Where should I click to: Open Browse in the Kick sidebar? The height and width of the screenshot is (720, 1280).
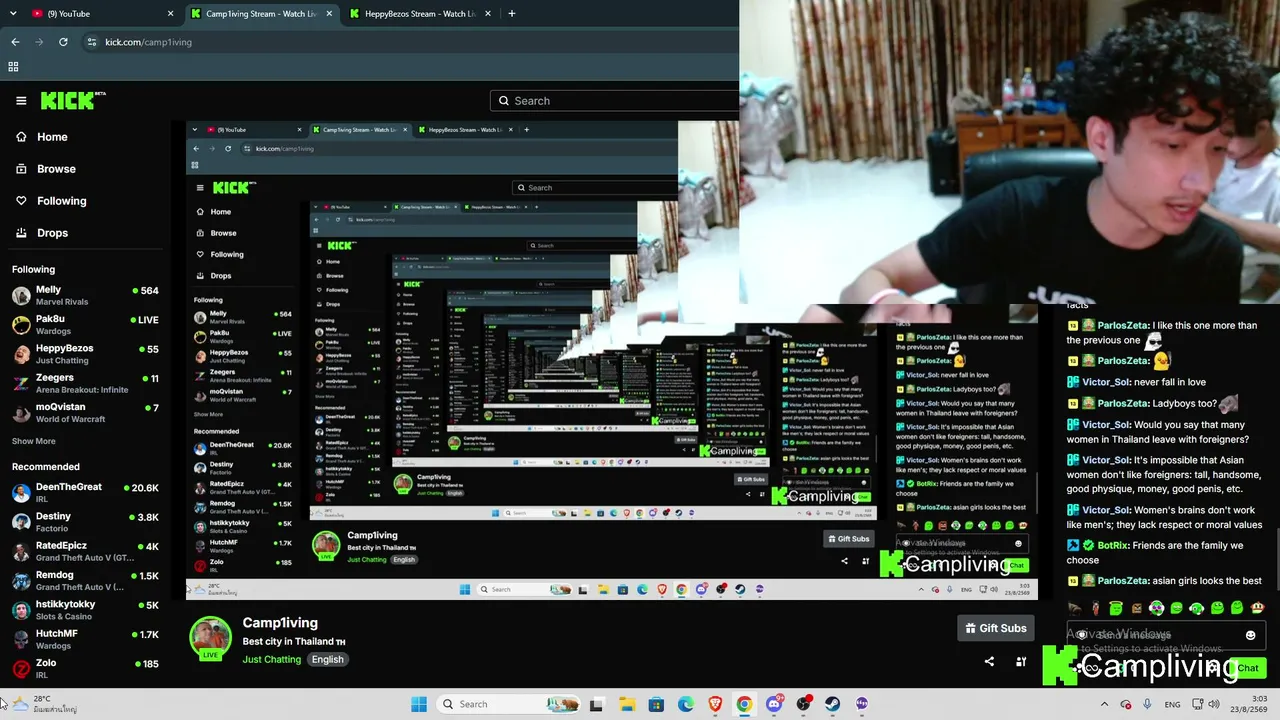click(46, 169)
